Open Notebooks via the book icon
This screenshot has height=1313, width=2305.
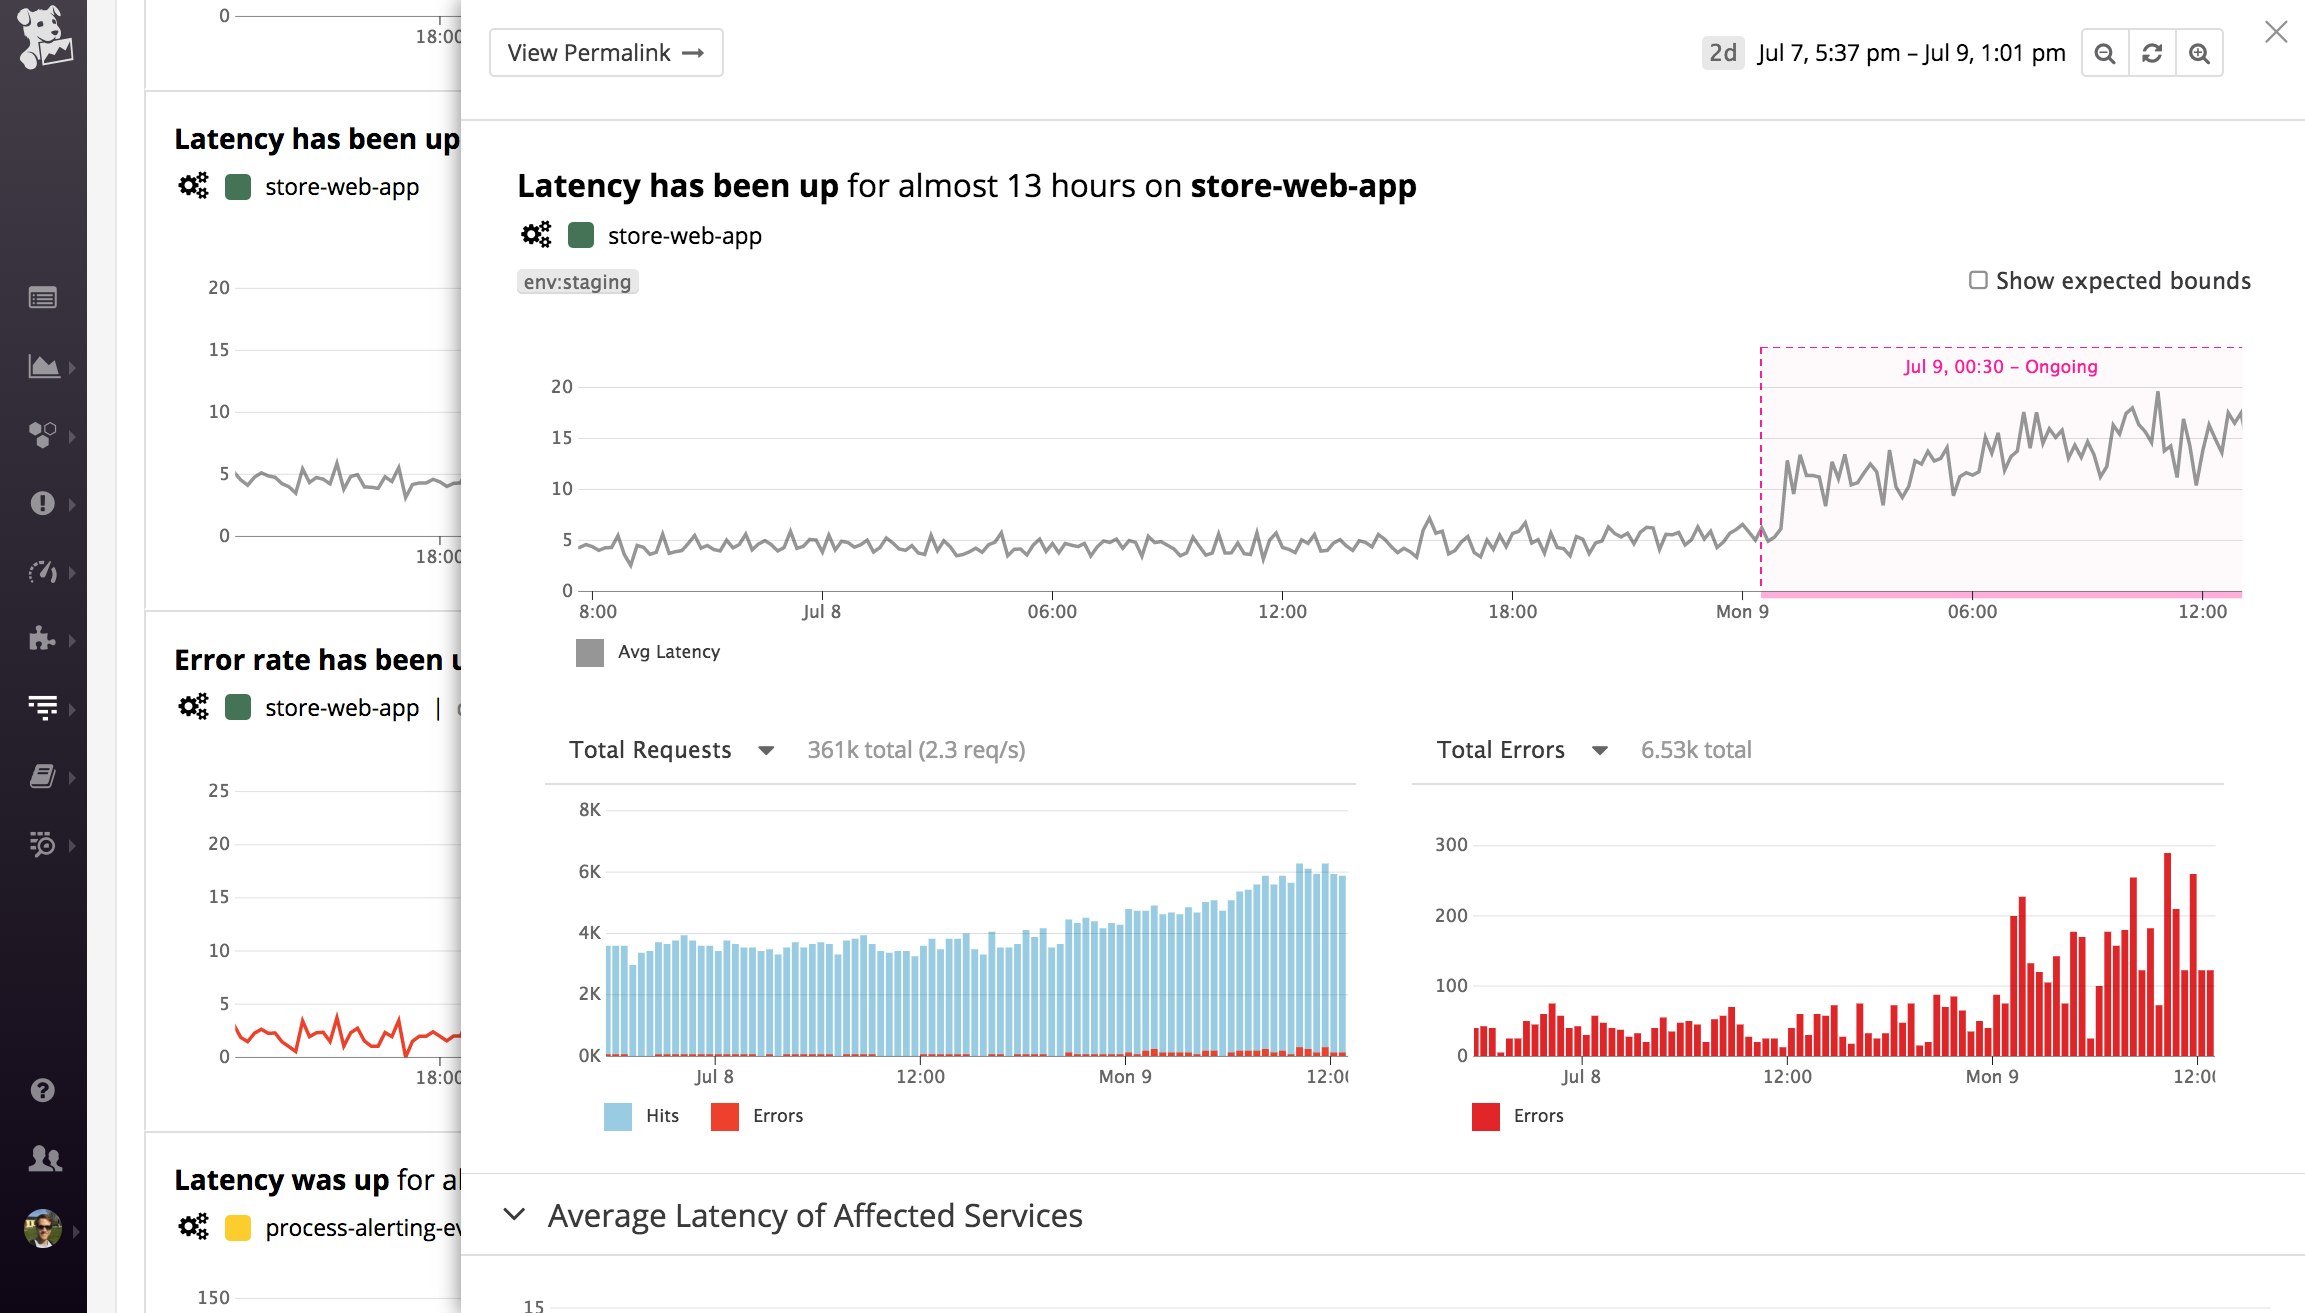[42, 775]
